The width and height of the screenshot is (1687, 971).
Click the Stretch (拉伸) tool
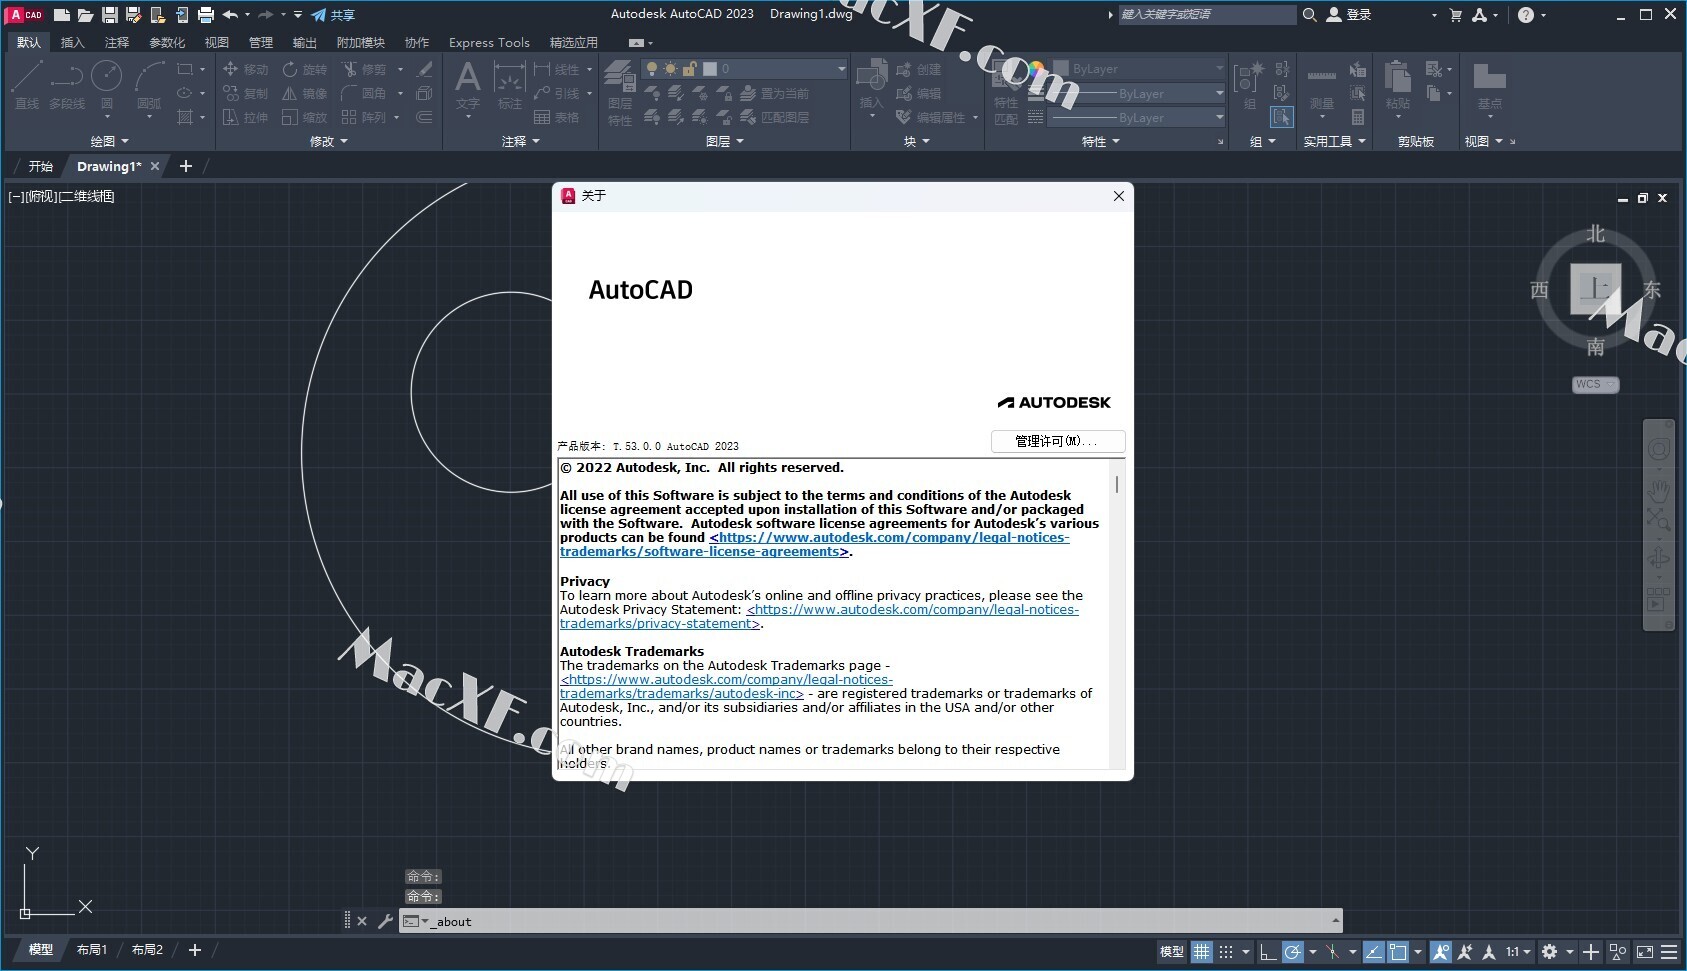click(x=245, y=117)
